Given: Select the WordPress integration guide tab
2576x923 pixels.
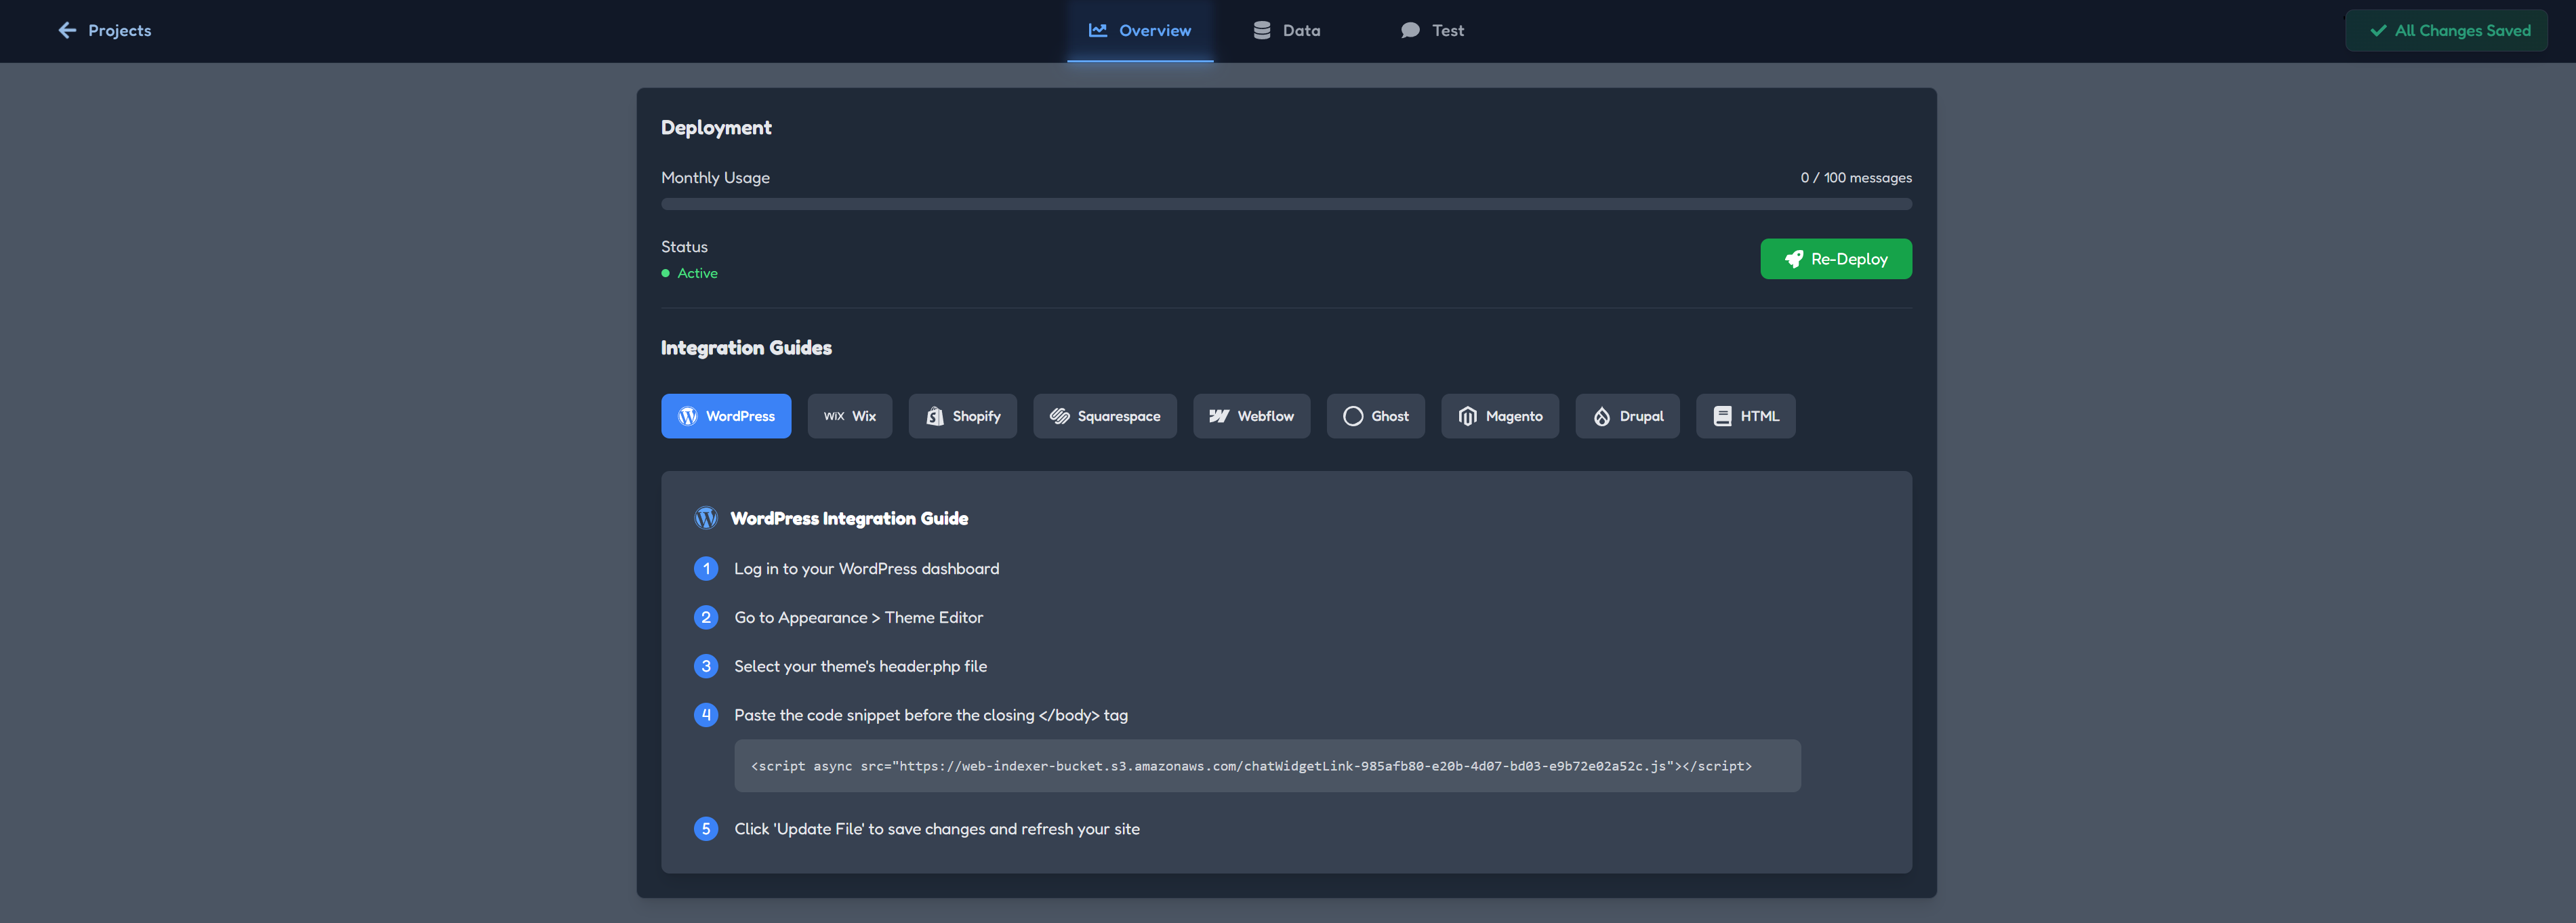Looking at the screenshot, I should pos(726,416).
